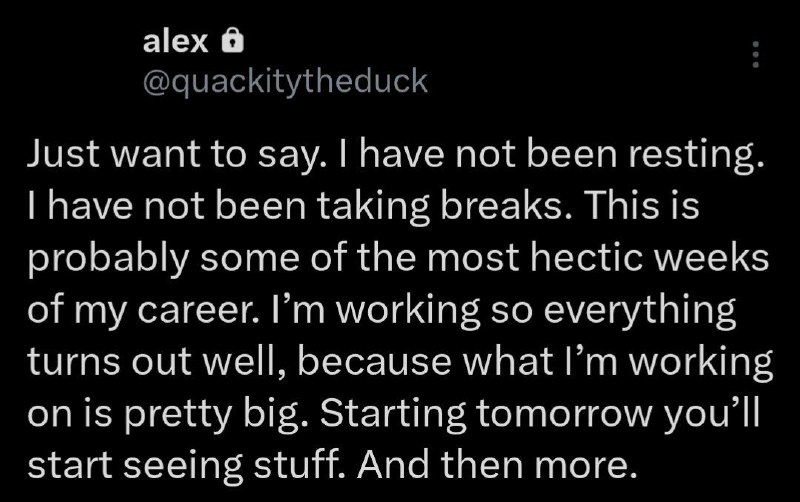
Task: Open the three-dot more options menu
Action: coord(756,55)
